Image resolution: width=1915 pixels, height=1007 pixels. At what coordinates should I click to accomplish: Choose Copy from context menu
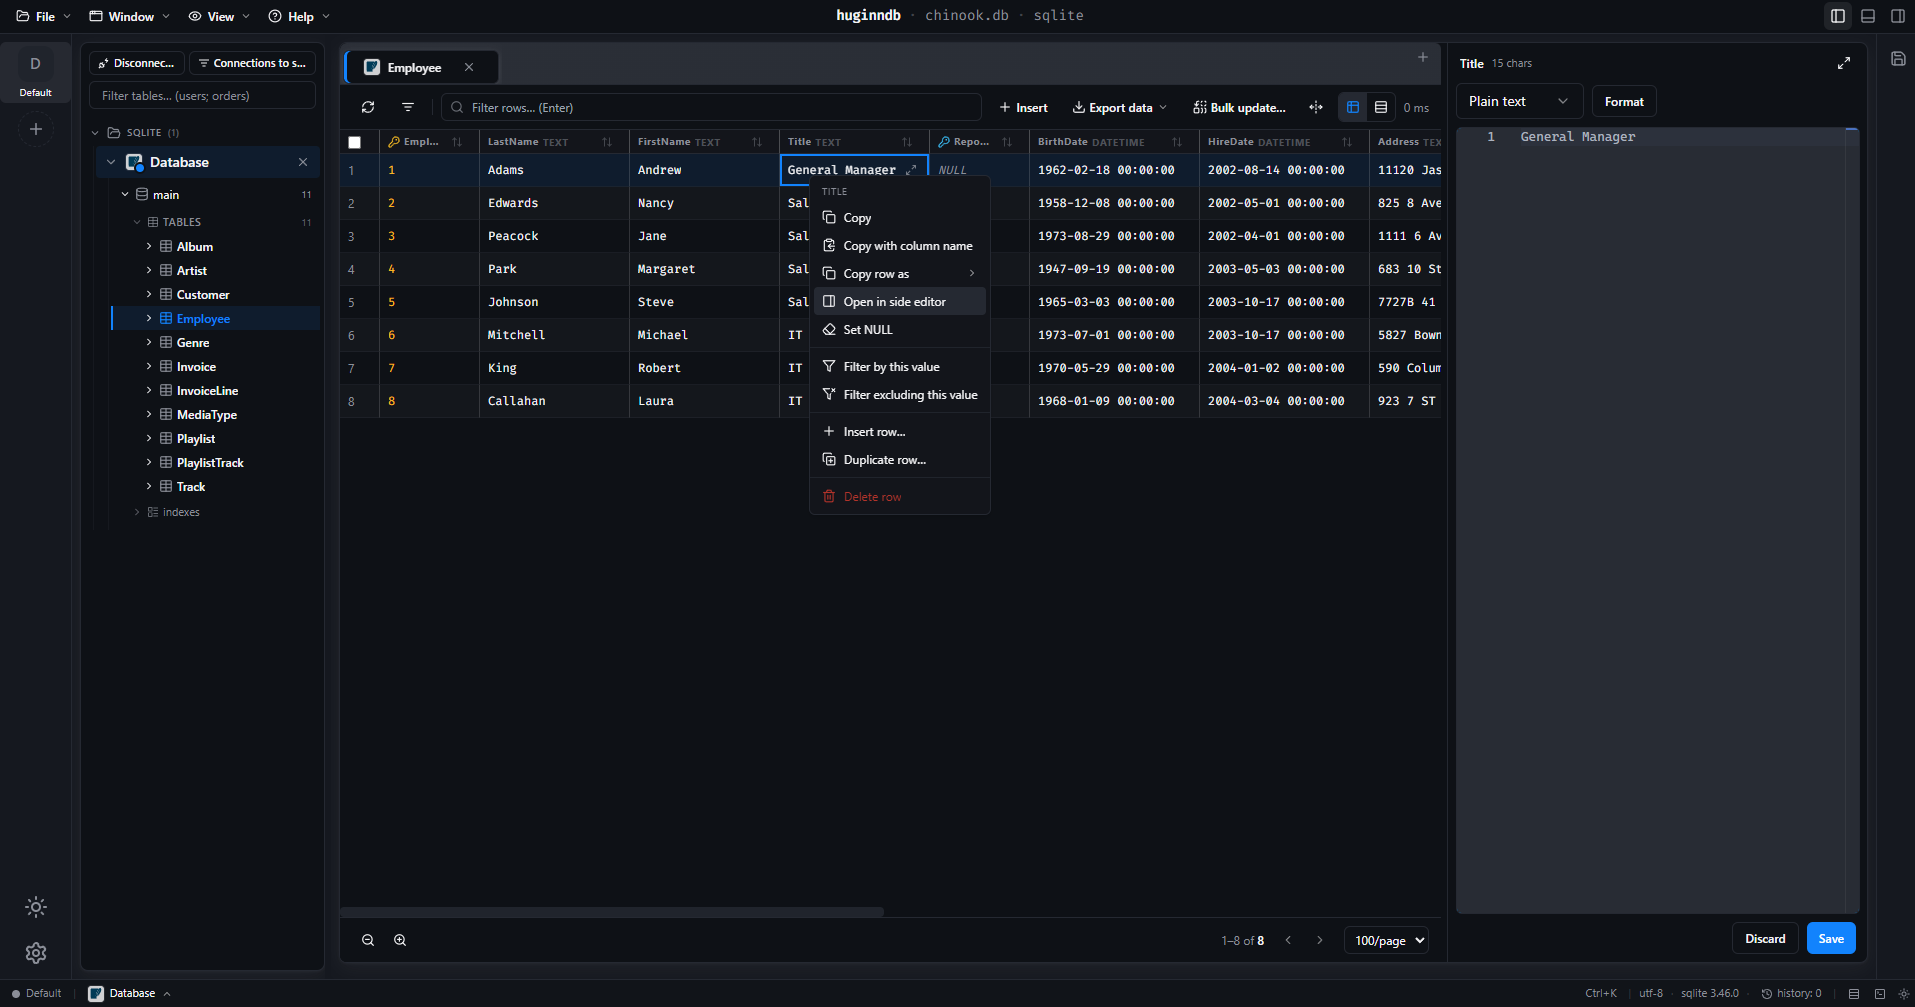click(x=899, y=217)
